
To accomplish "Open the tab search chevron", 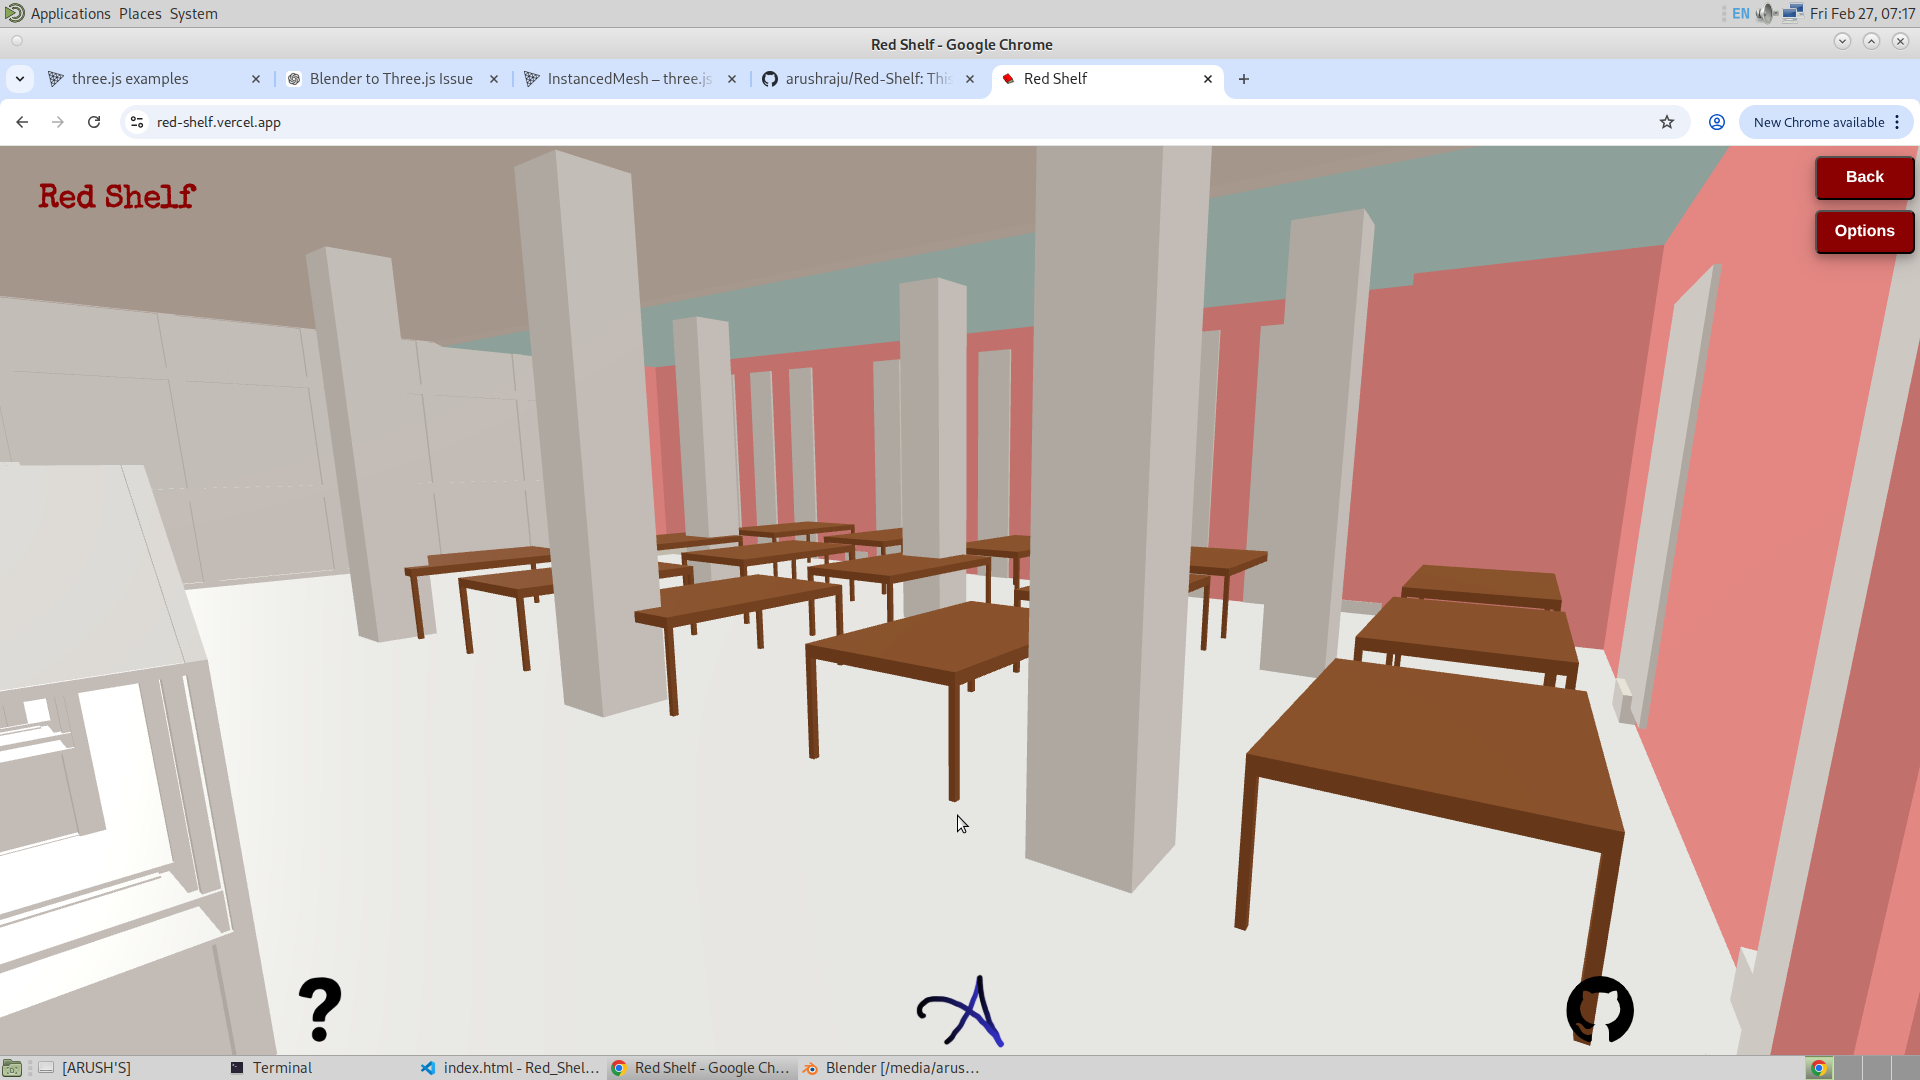I will [20, 78].
